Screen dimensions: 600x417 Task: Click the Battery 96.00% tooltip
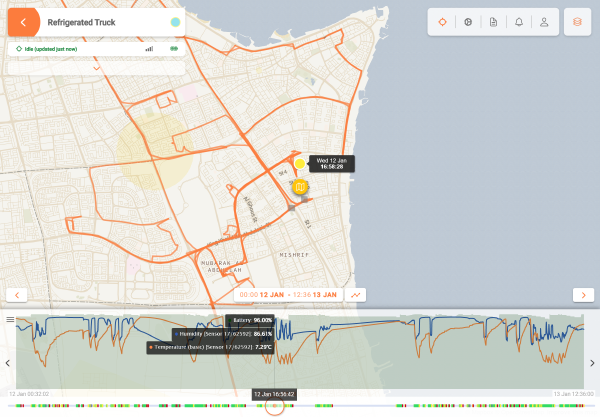250,320
